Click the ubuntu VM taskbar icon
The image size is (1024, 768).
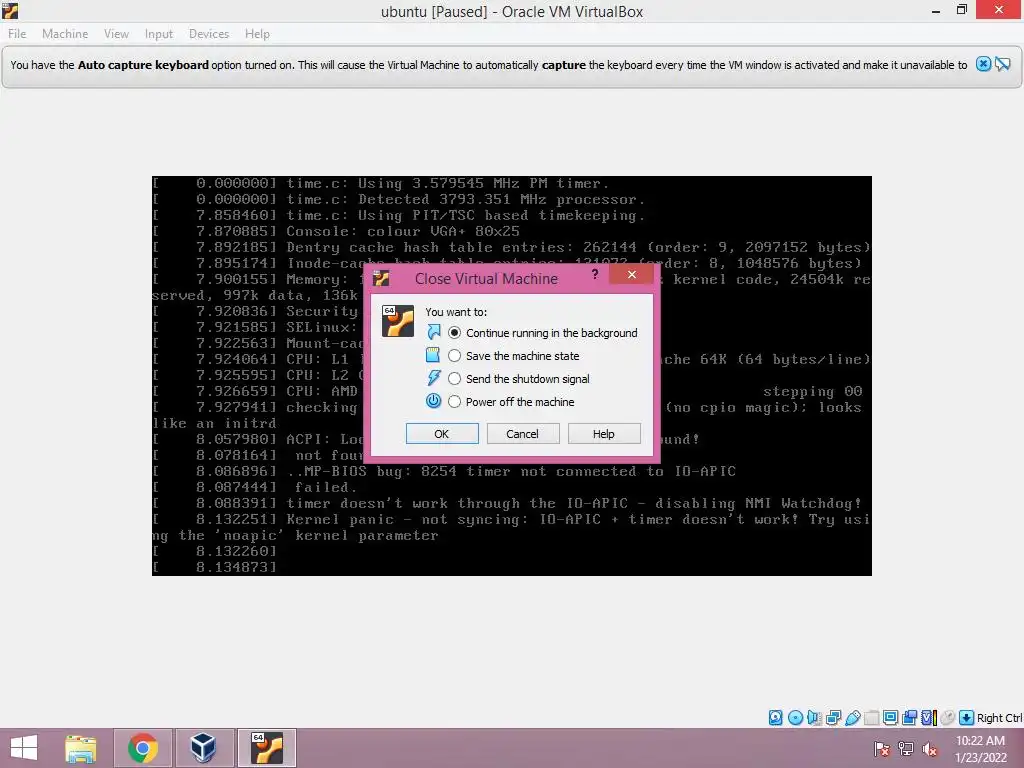(x=266, y=748)
